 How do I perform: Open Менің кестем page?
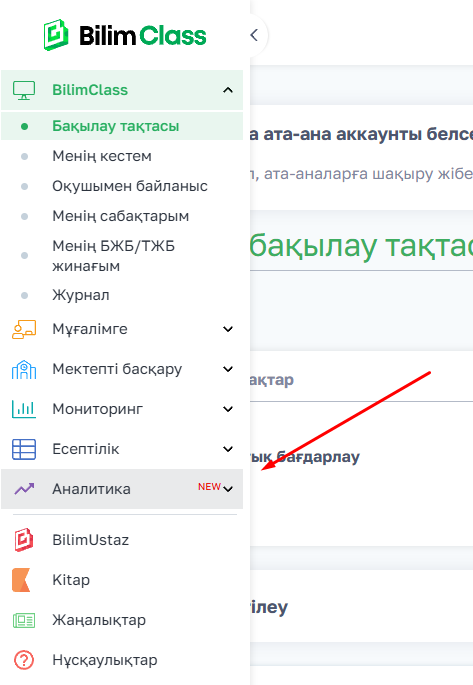click(x=102, y=156)
